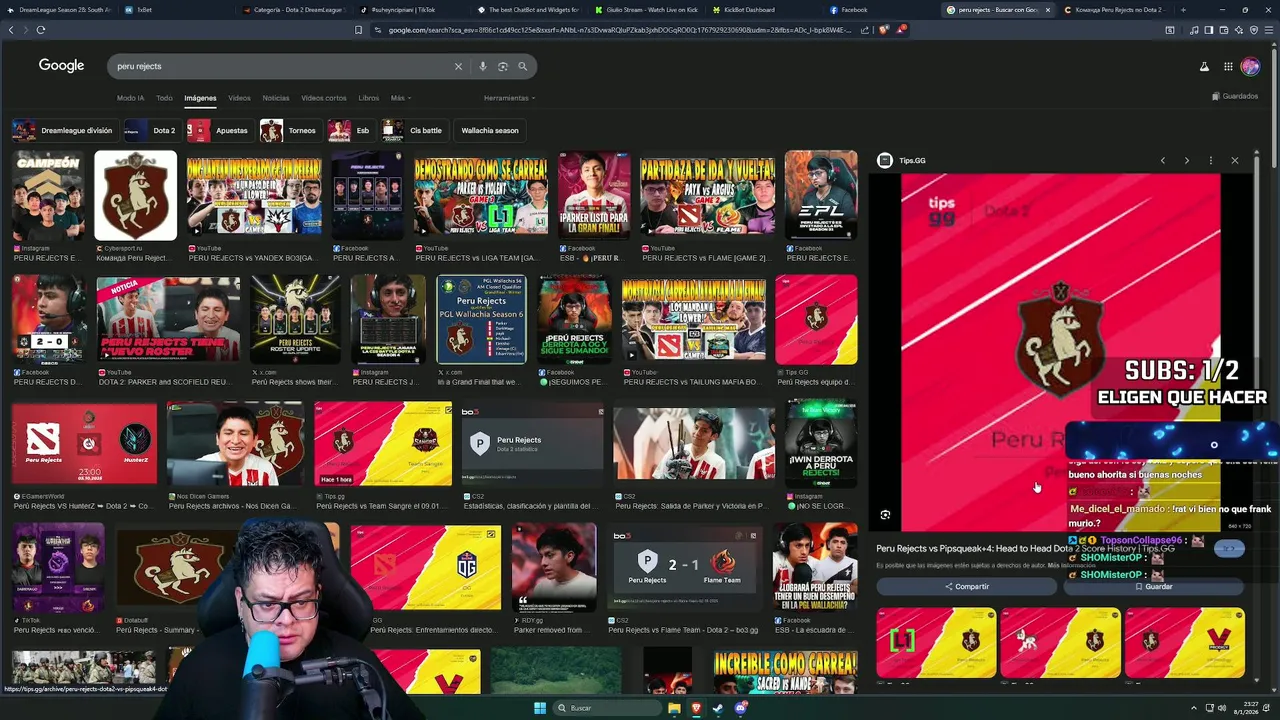Open Instagram CAMPEÓN team photo thumbnail
1280x720 pixels.
[48, 196]
